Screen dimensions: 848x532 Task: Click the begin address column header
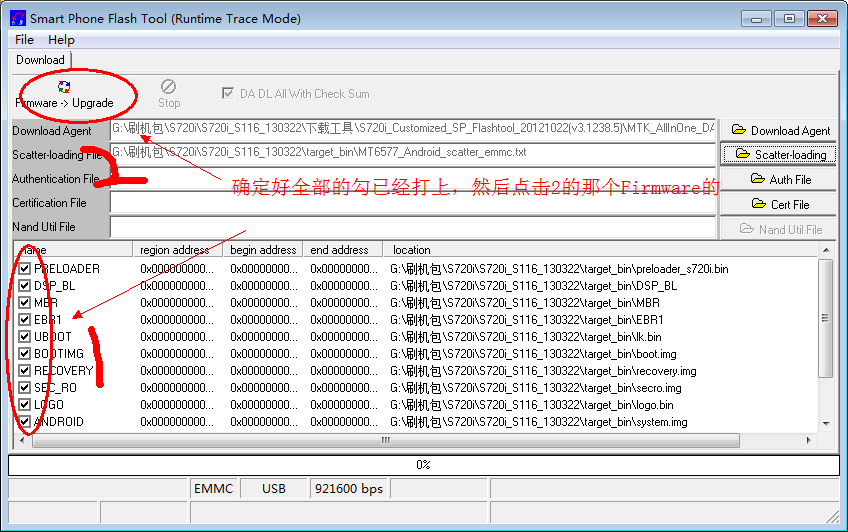(x=263, y=250)
